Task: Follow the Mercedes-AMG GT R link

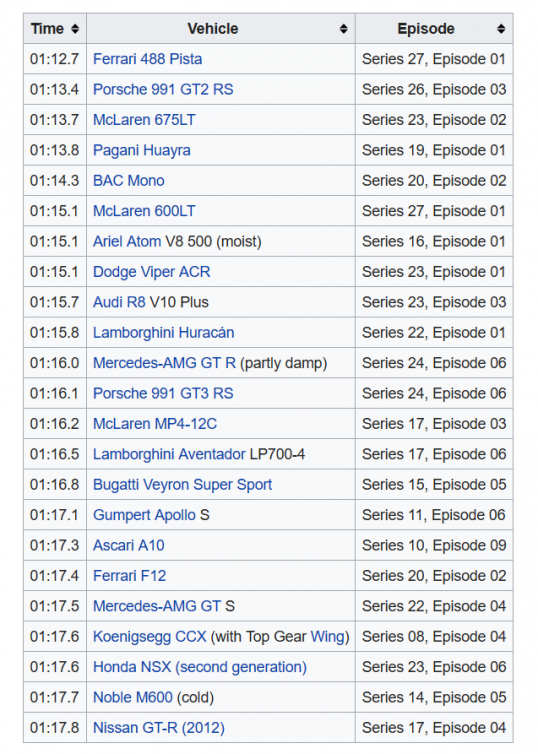Action: coord(164,363)
